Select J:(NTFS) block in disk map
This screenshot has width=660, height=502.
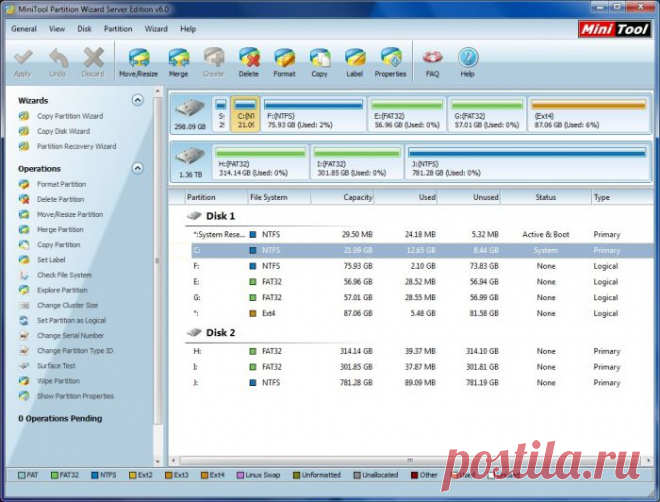point(527,162)
